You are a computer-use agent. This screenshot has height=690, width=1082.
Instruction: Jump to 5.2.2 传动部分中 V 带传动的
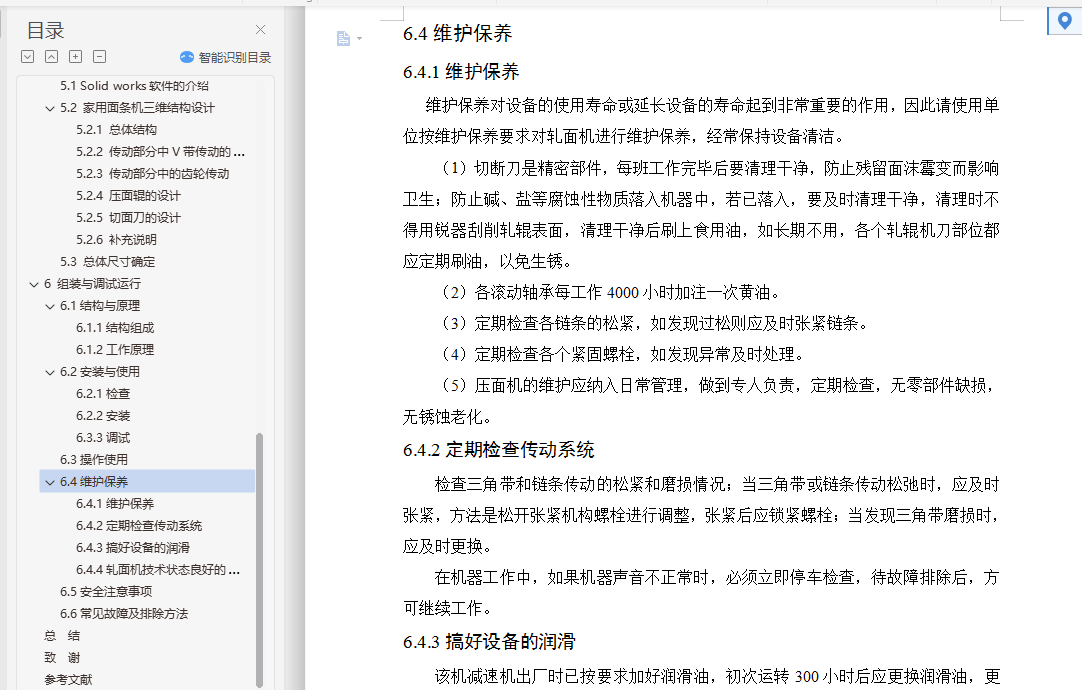click(160, 152)
